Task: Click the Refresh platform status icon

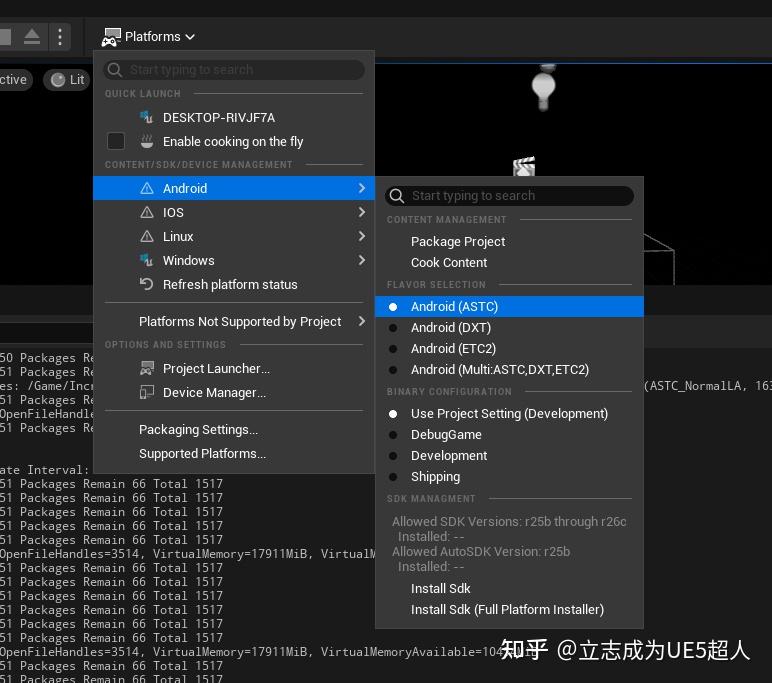Action: tap(146, 284)
